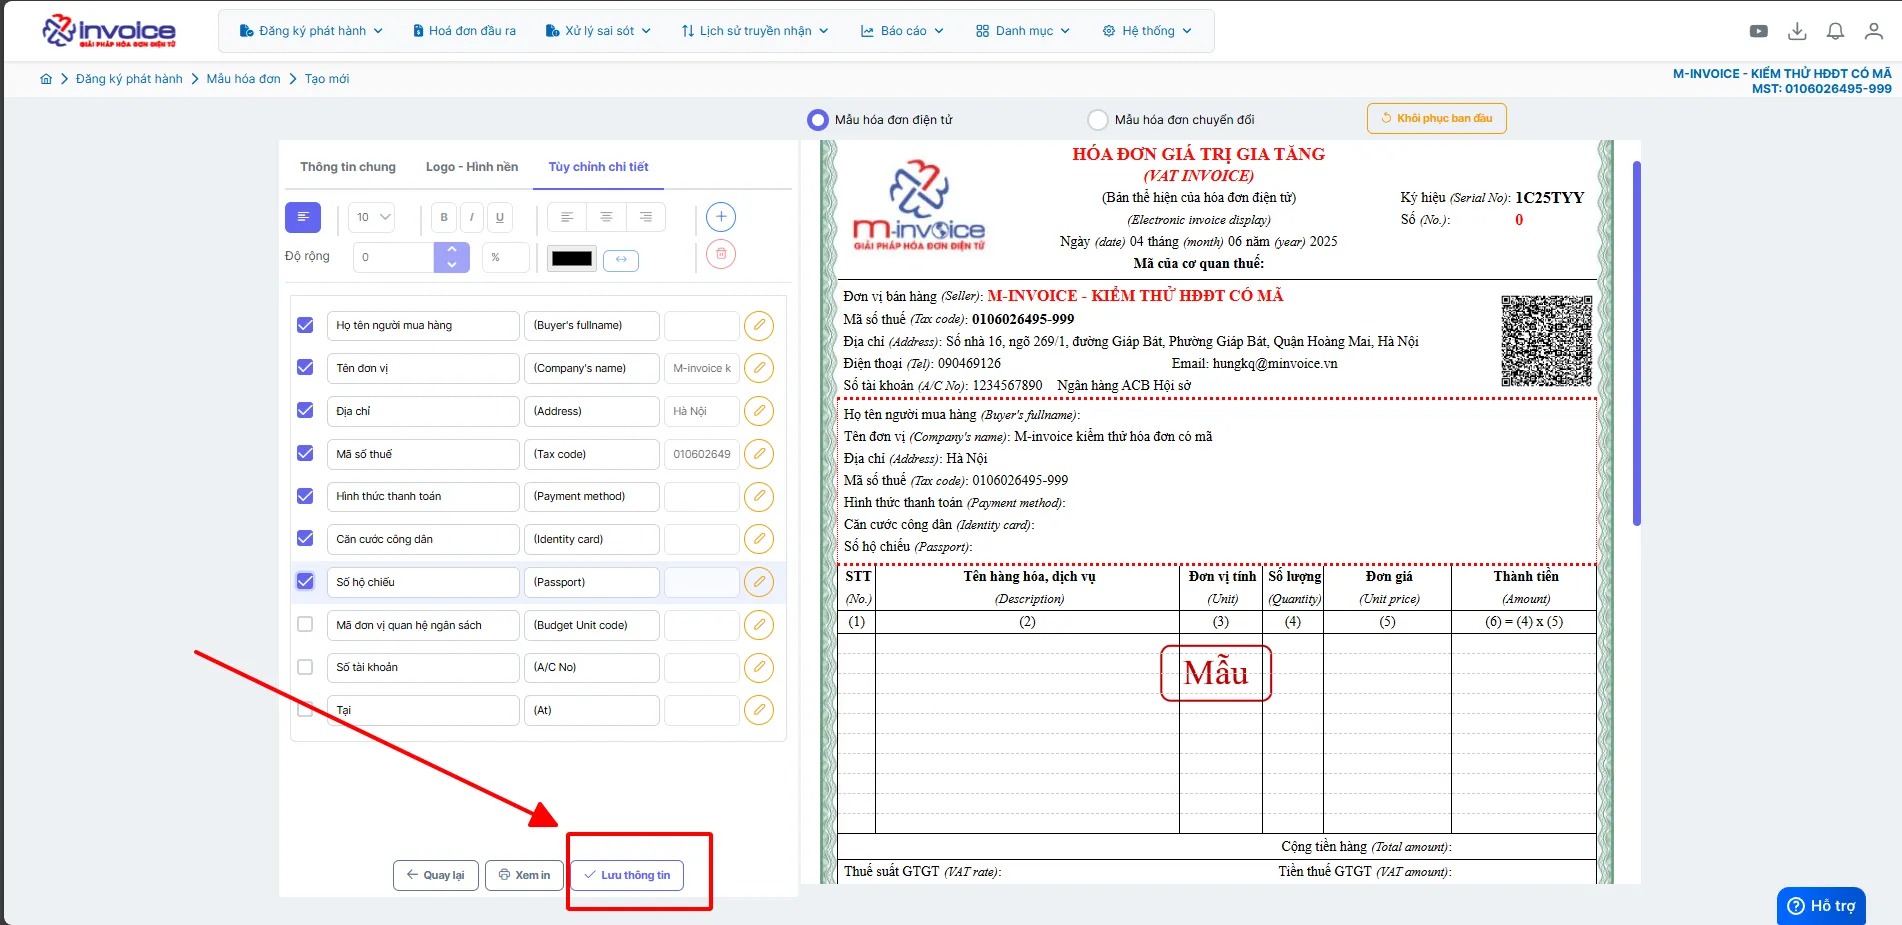Open the width unit % selector

(x=505, y=258)
